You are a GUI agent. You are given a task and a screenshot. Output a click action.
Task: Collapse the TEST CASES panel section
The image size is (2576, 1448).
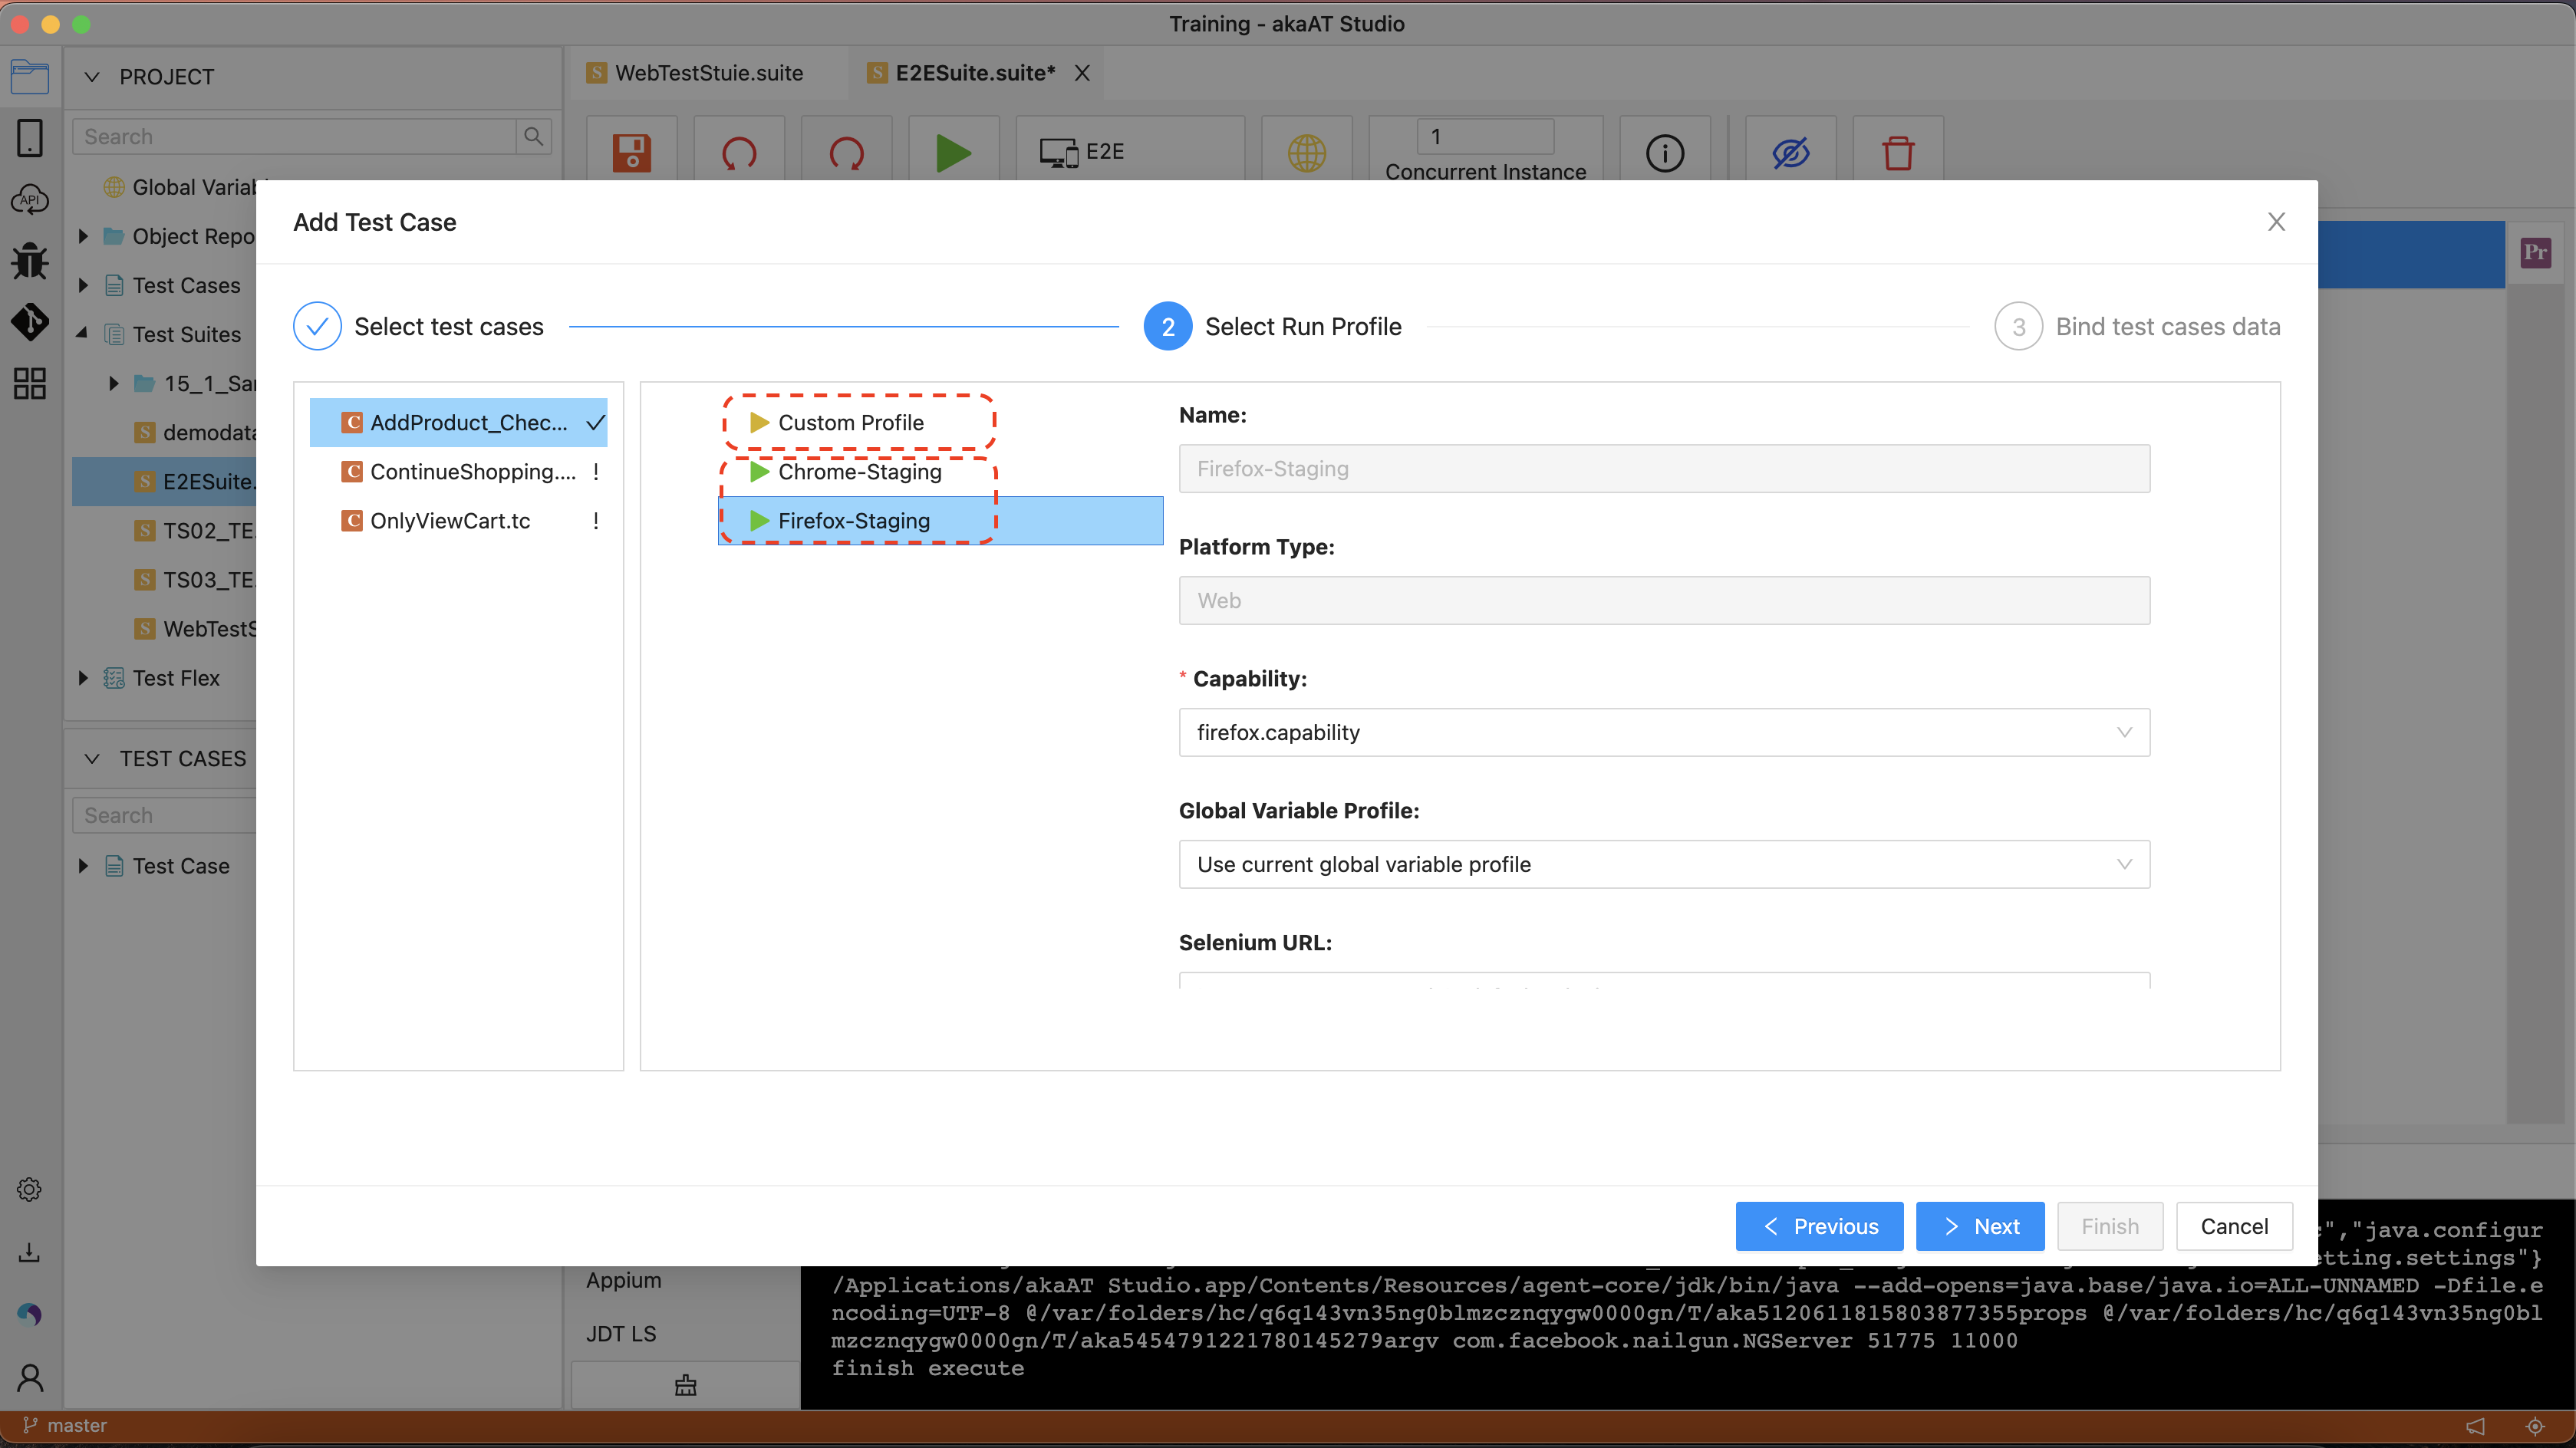click(x=92, y=759)
